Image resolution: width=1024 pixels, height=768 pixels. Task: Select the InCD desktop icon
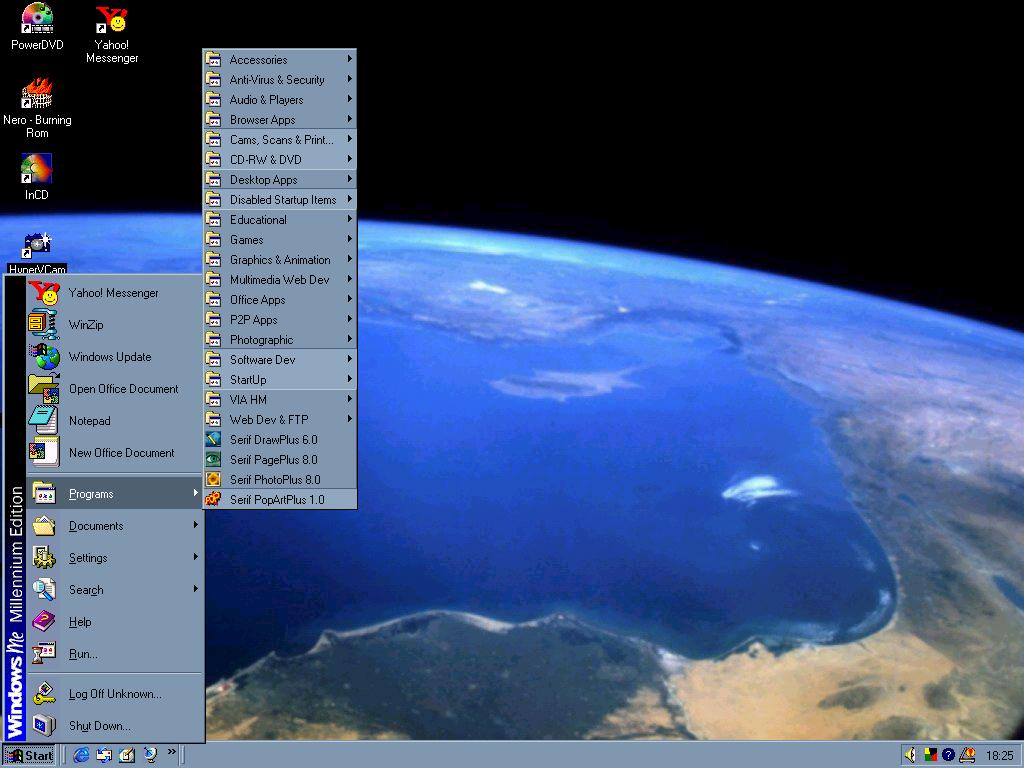tap(37, 177)
